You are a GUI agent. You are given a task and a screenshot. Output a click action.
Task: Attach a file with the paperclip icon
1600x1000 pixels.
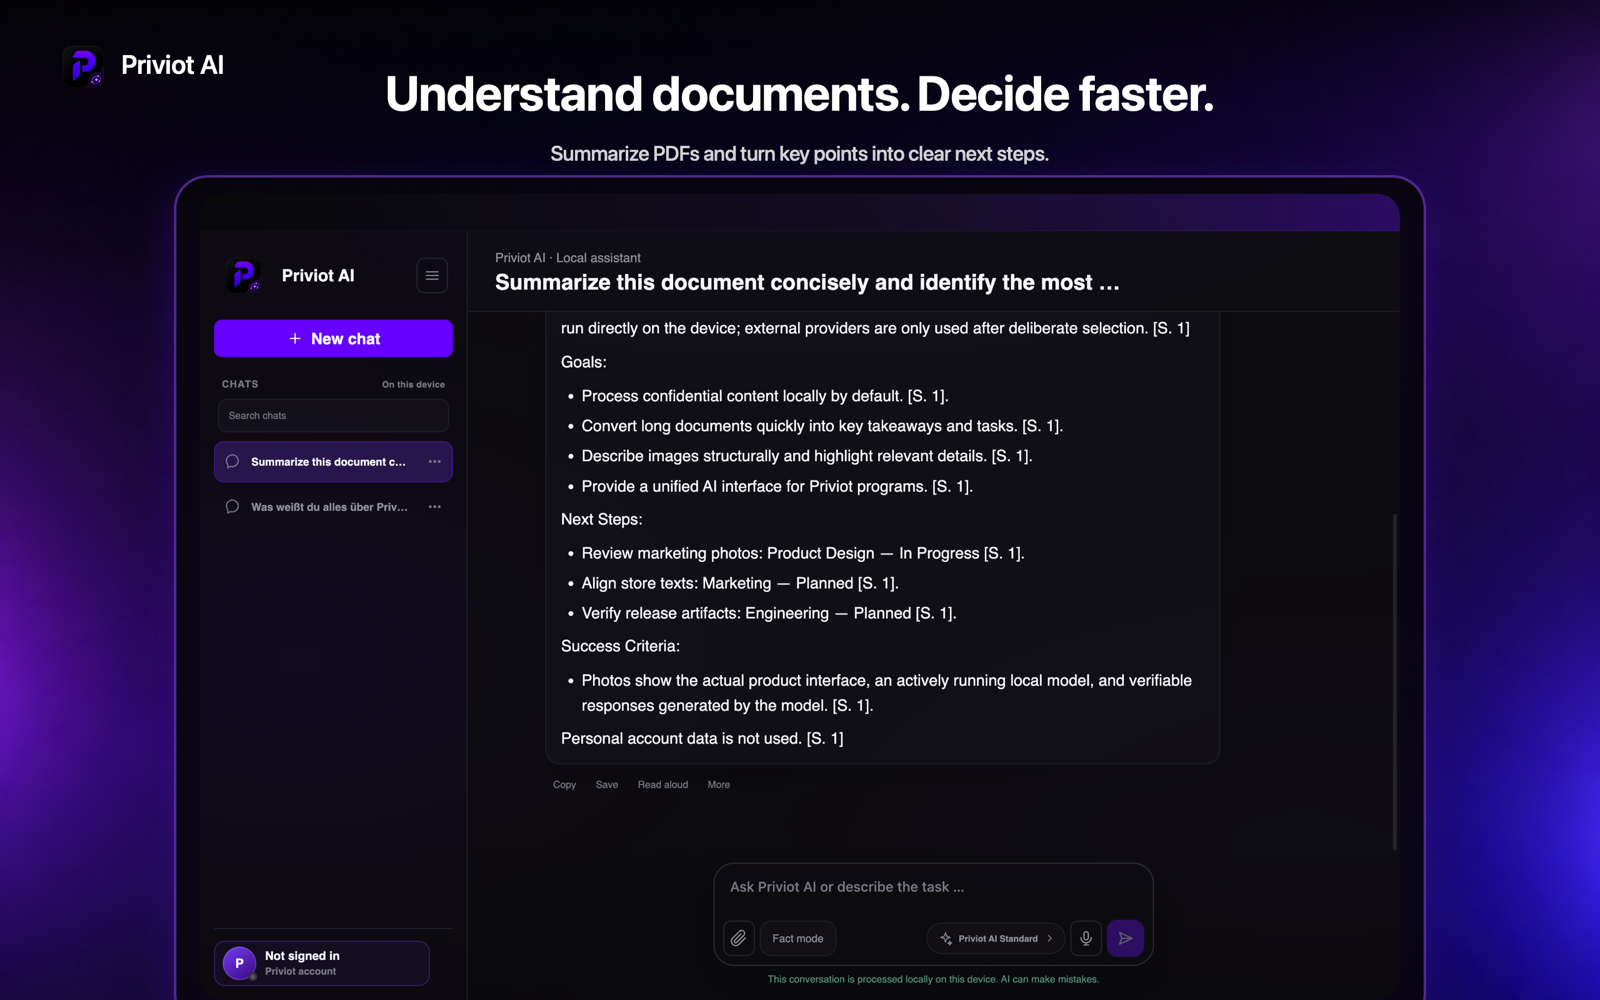(x=738, y=938)
